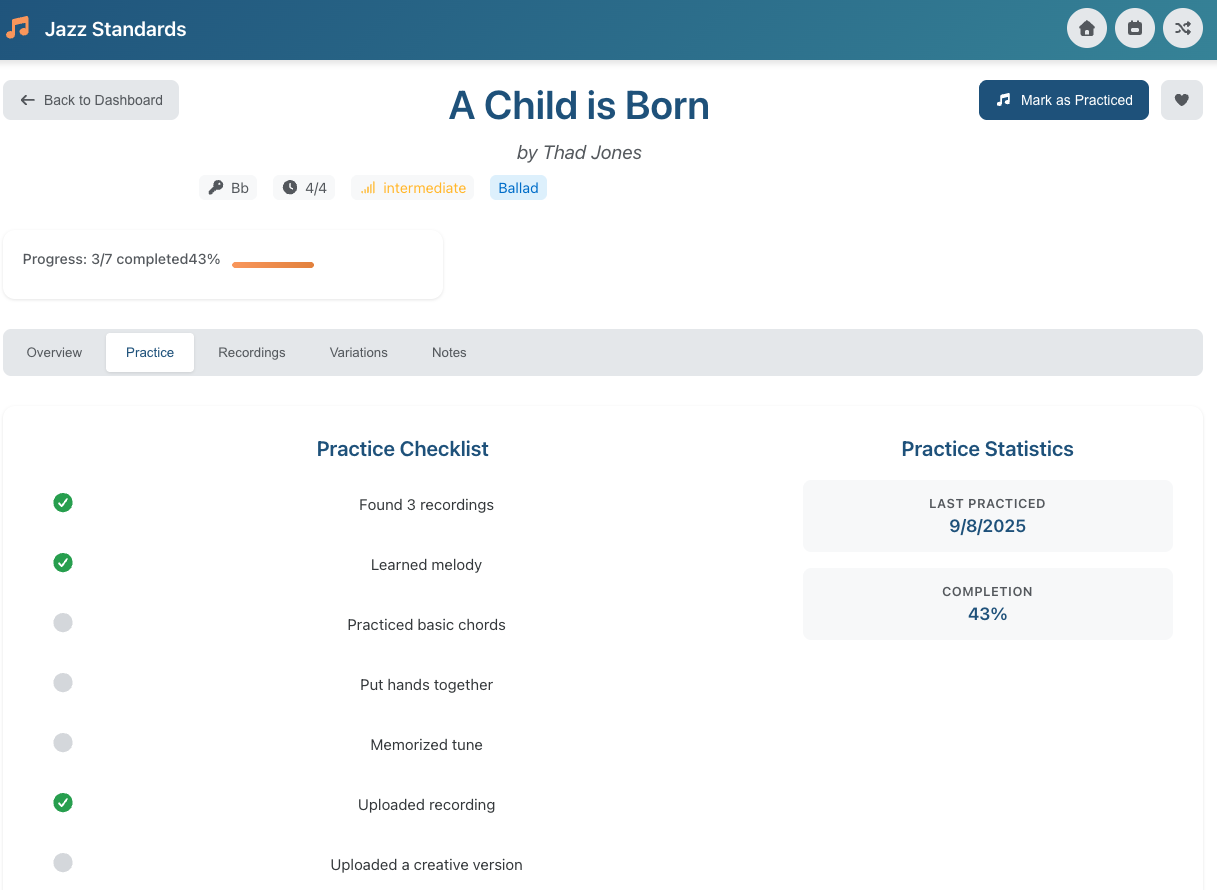Favorite the tune with heart icon

[1181, 100]
